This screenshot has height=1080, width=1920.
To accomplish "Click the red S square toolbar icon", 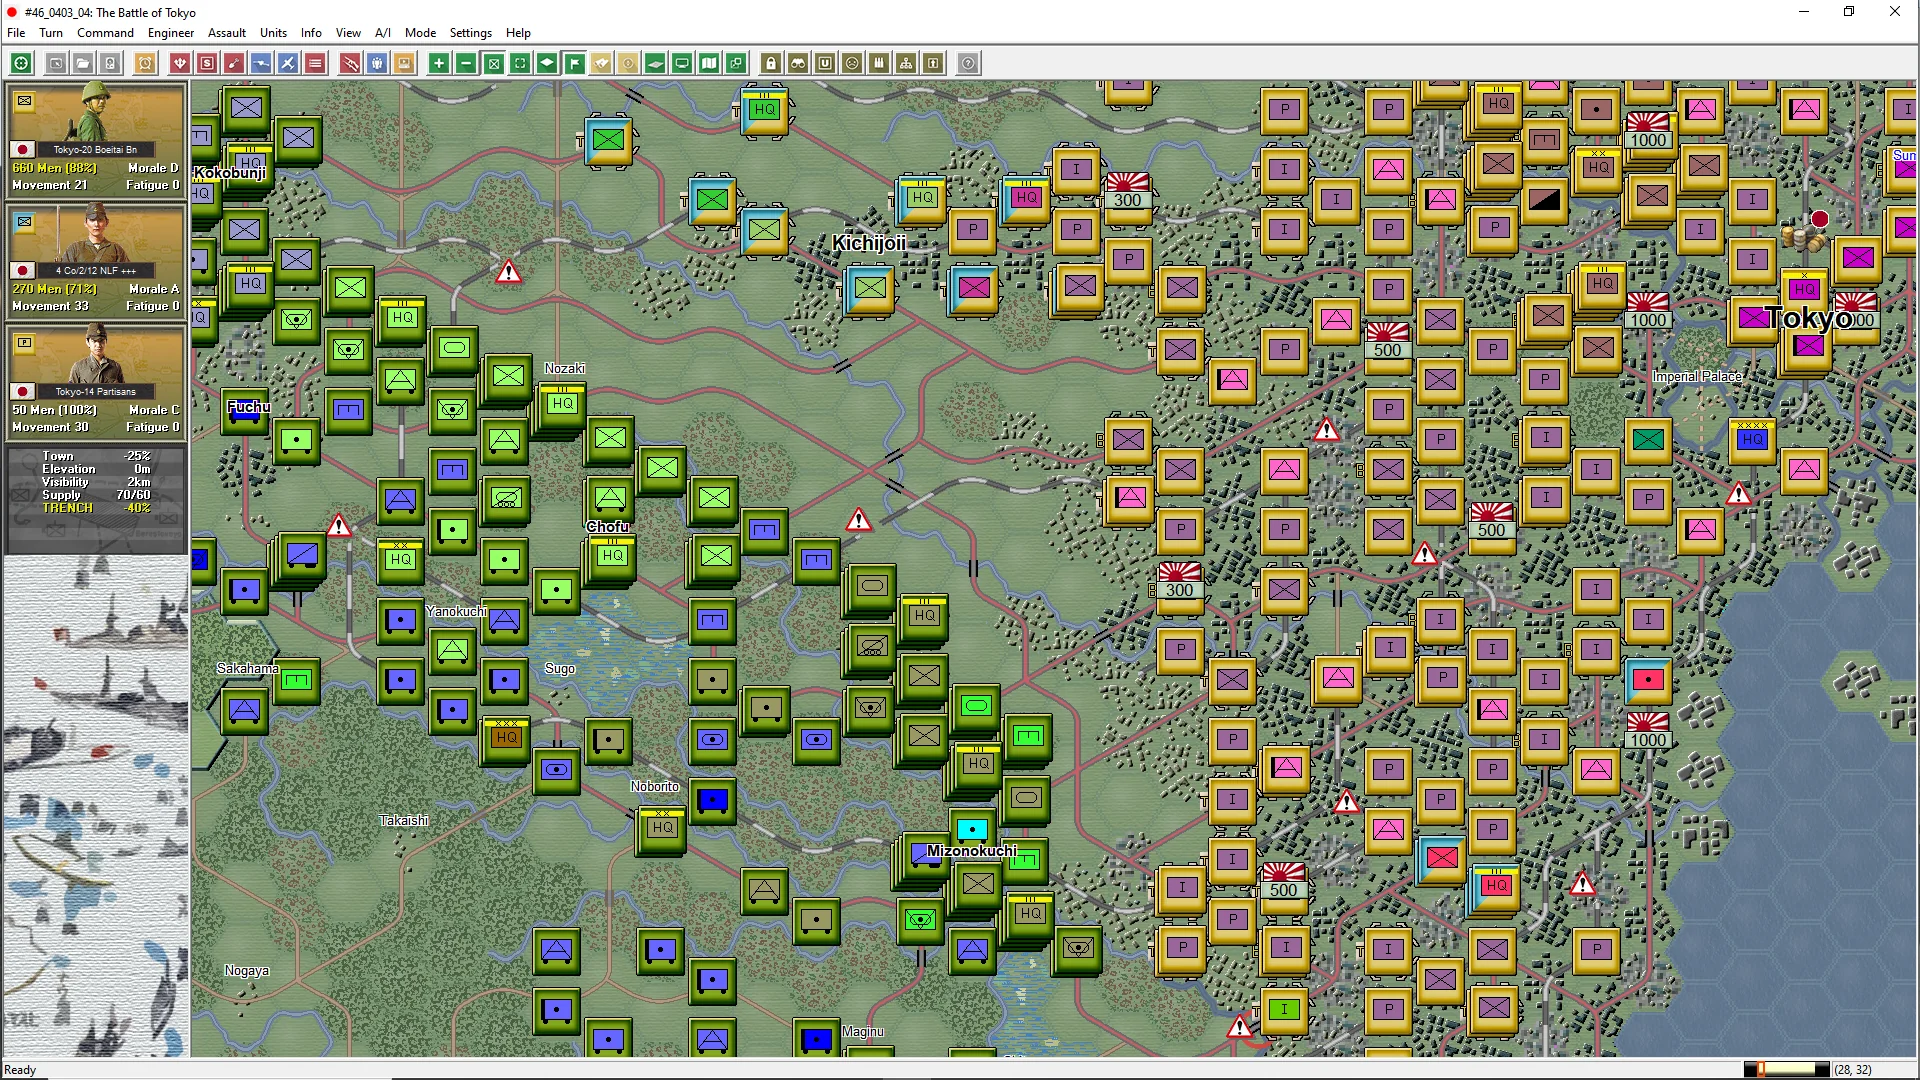I will click(x=207, y=63).
